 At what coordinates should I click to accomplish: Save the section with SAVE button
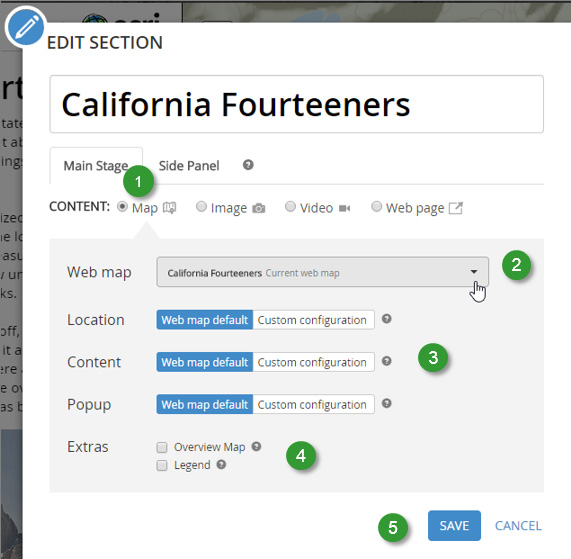(454, 525)
